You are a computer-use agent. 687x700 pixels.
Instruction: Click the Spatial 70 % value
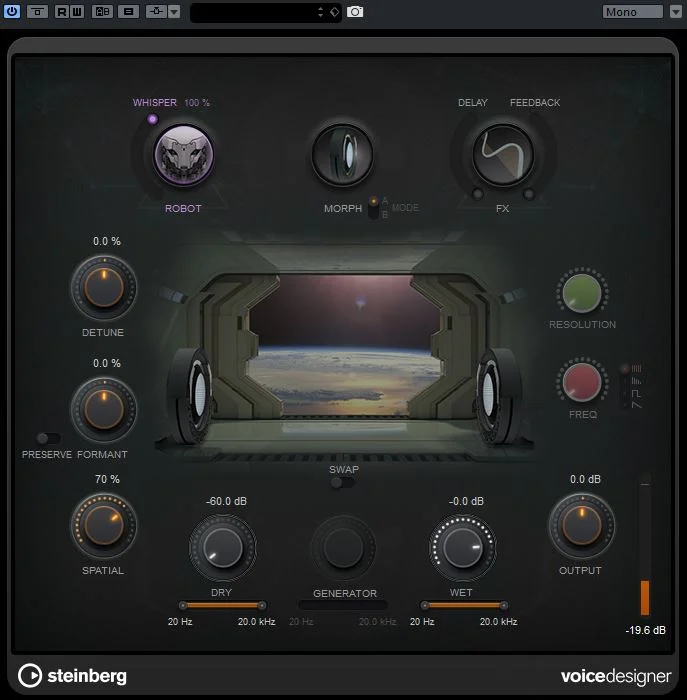point(107,479)
